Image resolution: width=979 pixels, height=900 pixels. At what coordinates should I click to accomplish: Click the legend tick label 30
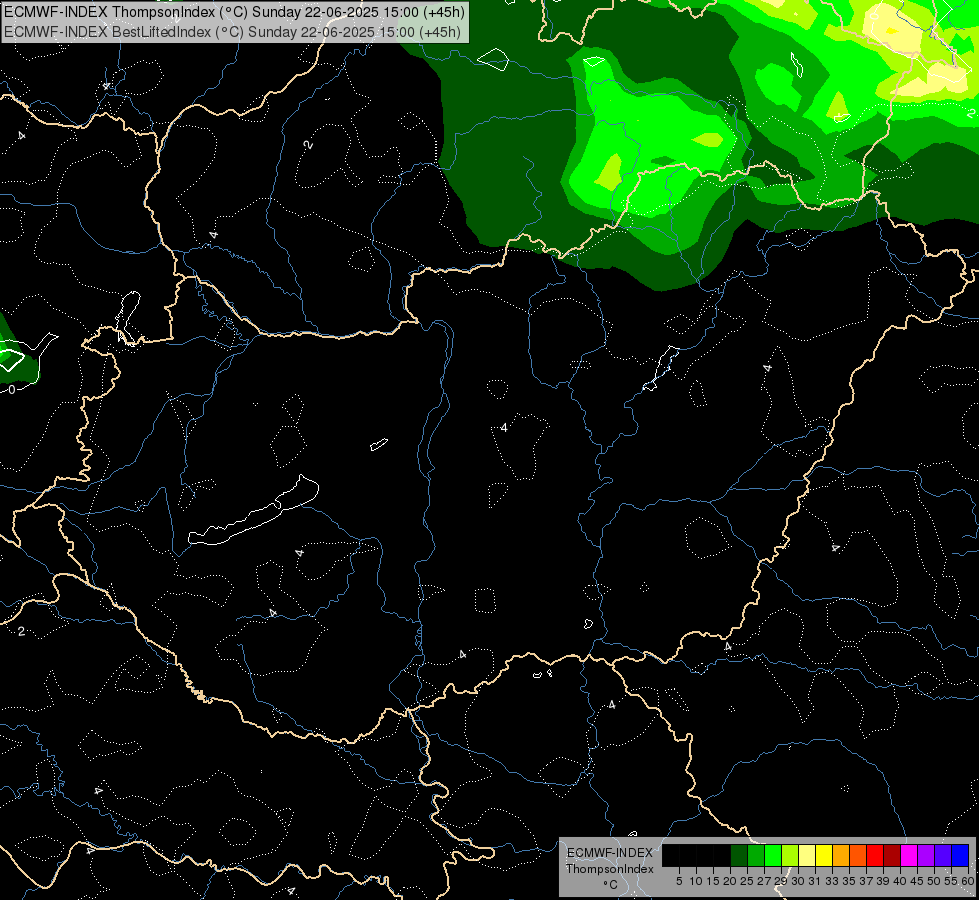tap(798, 881)
